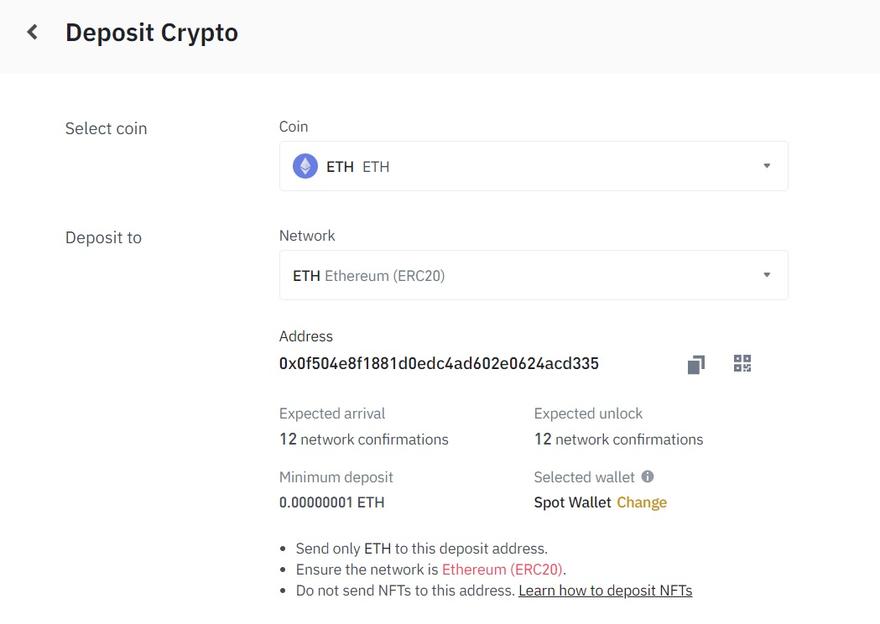Open Learn how to deposit NFTs
The width and height of the screenshot is (880, 624).
coord(605,590)
